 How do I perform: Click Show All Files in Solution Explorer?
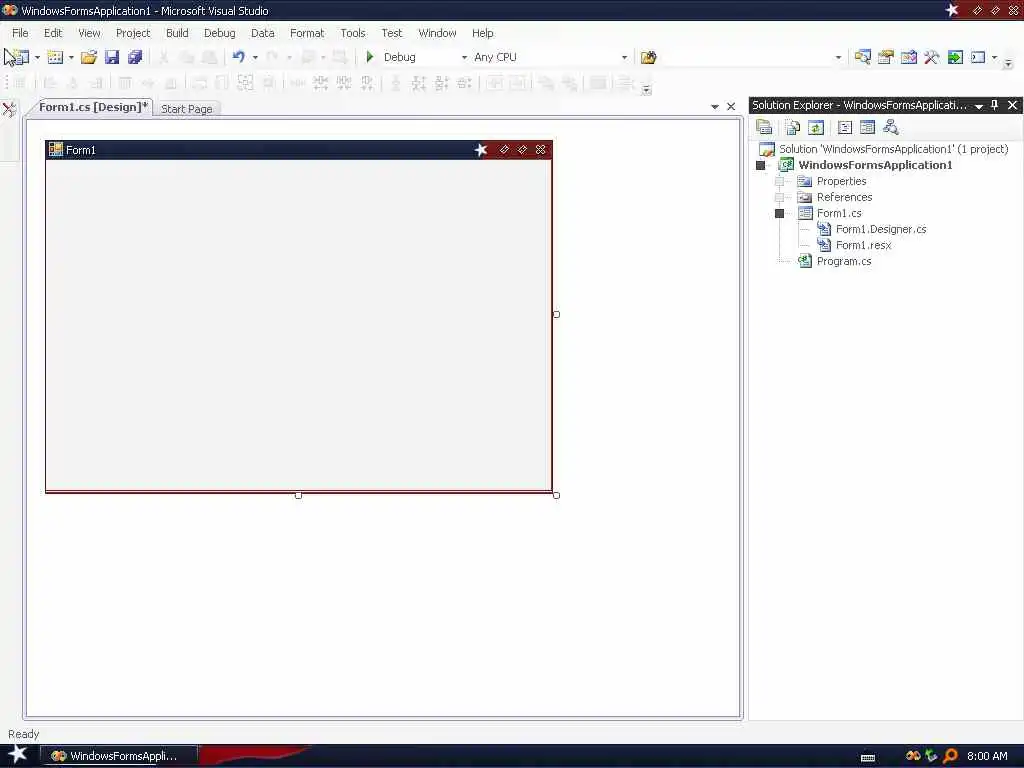pos(793,127)
